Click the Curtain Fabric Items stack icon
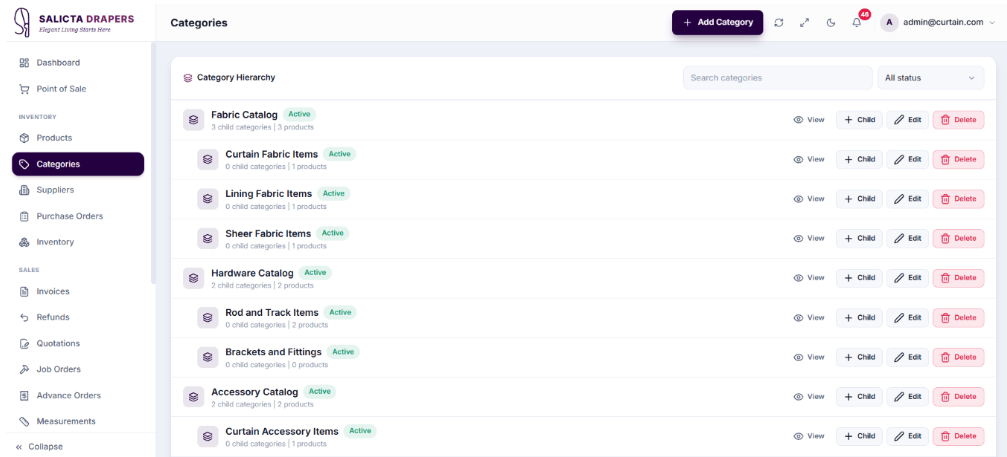1007x457 pixels. 207,159
